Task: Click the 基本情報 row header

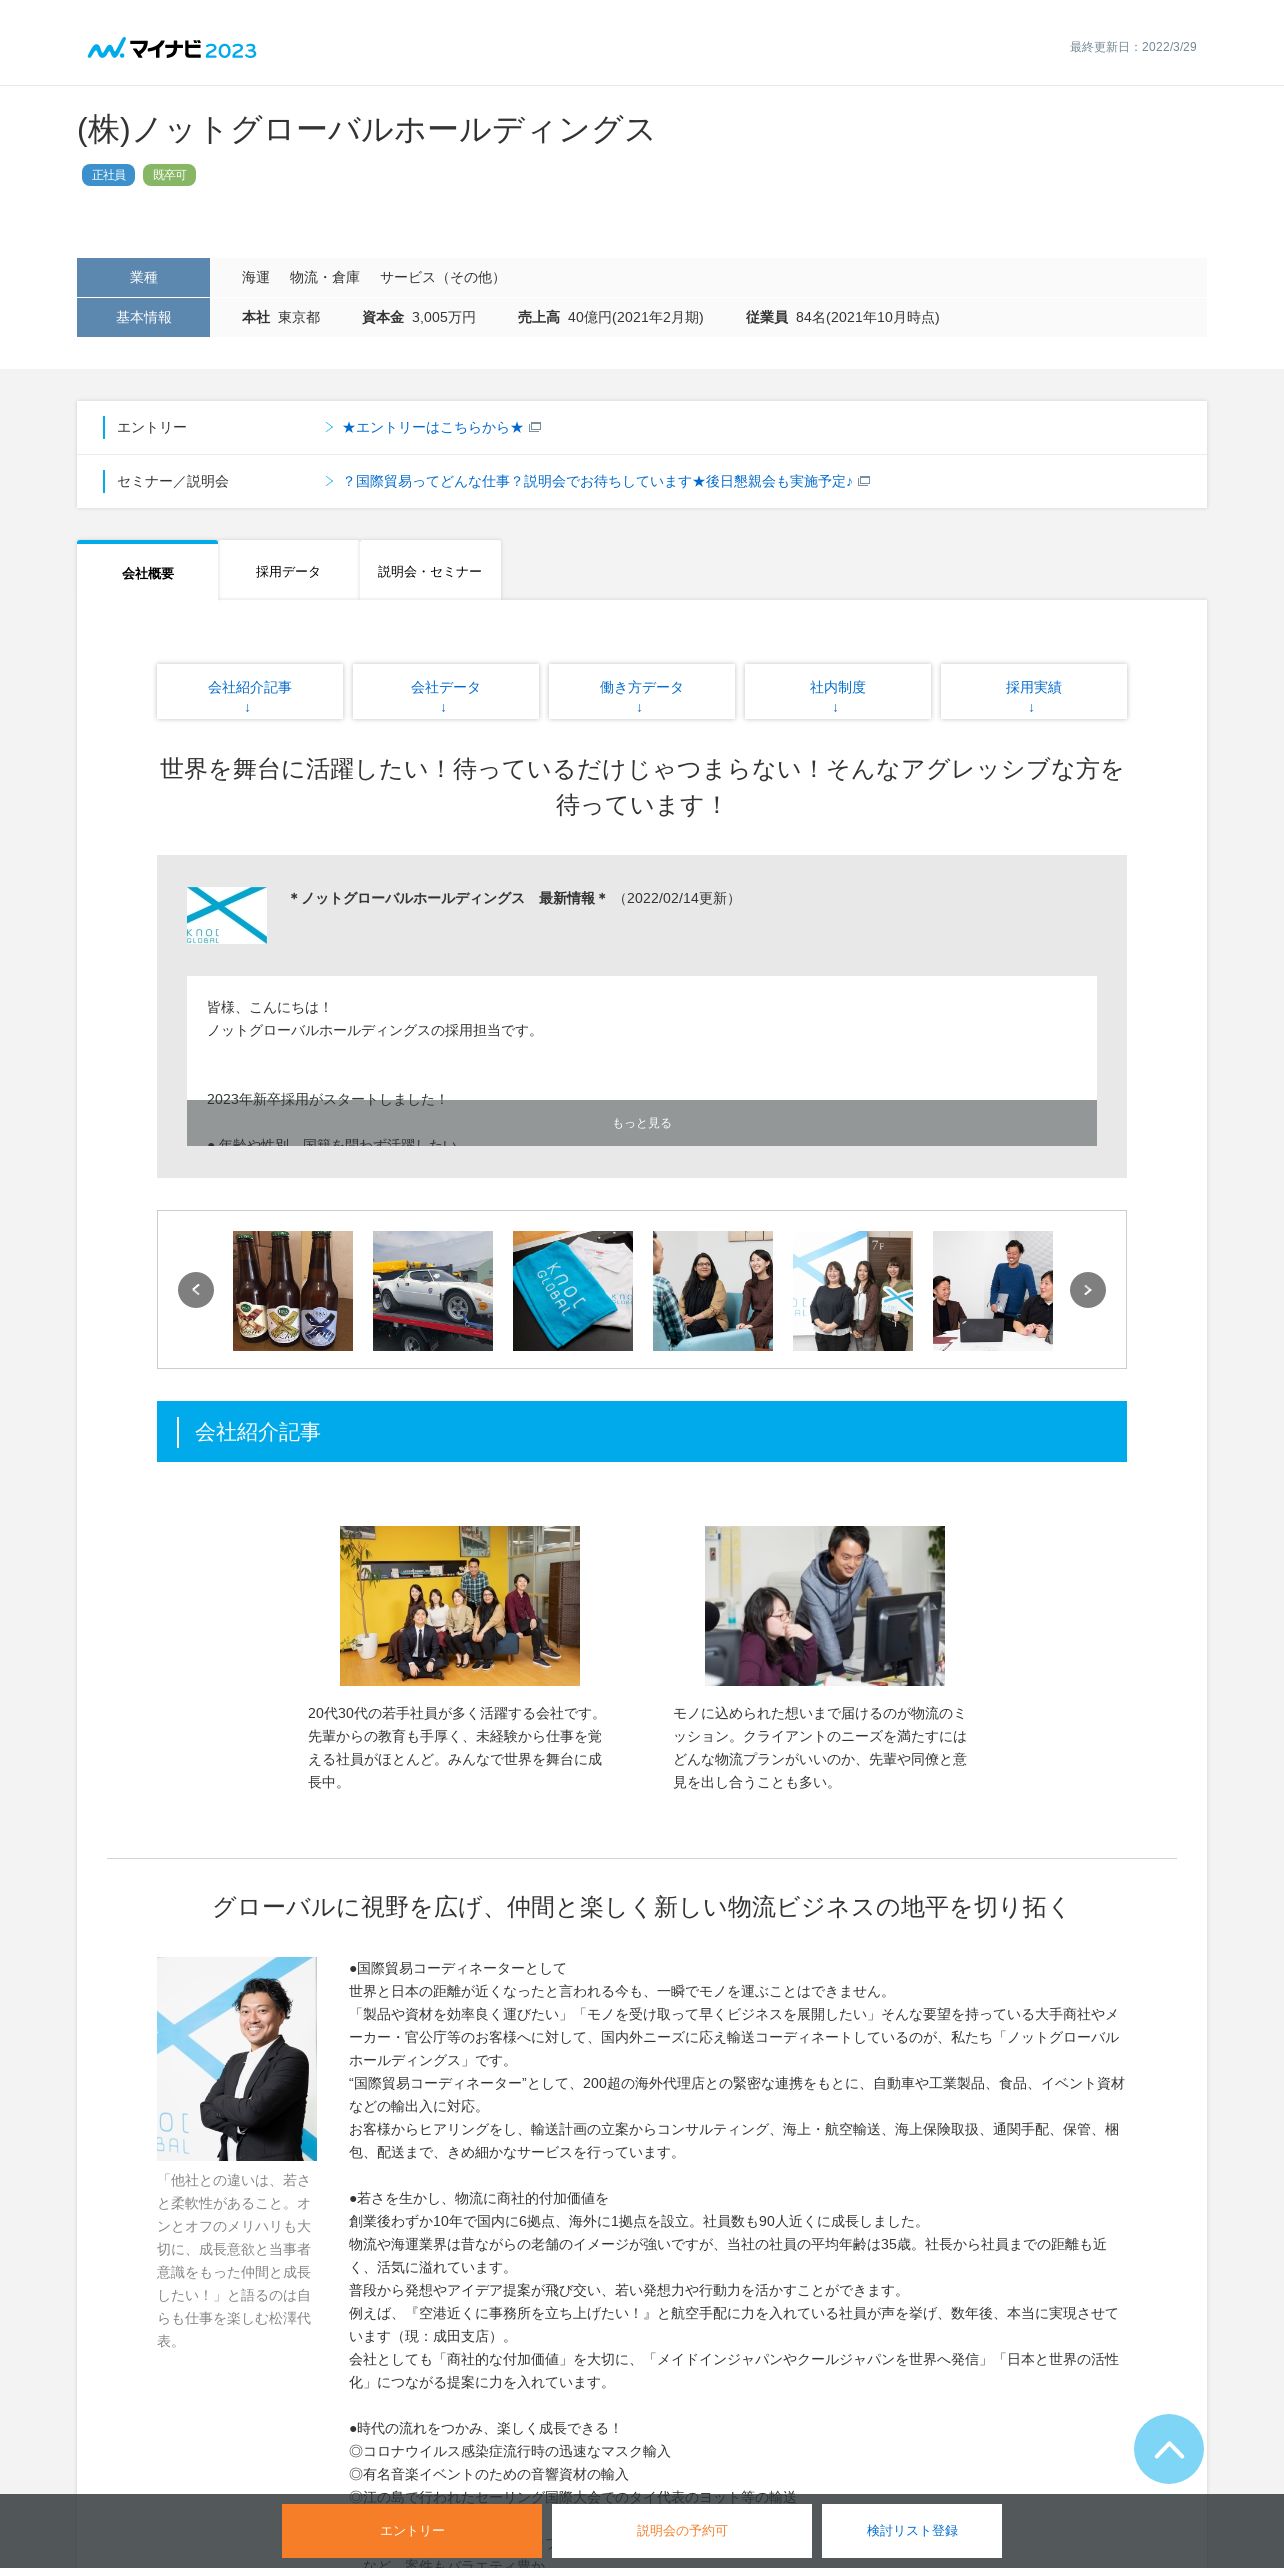Action: pos(143,317)
